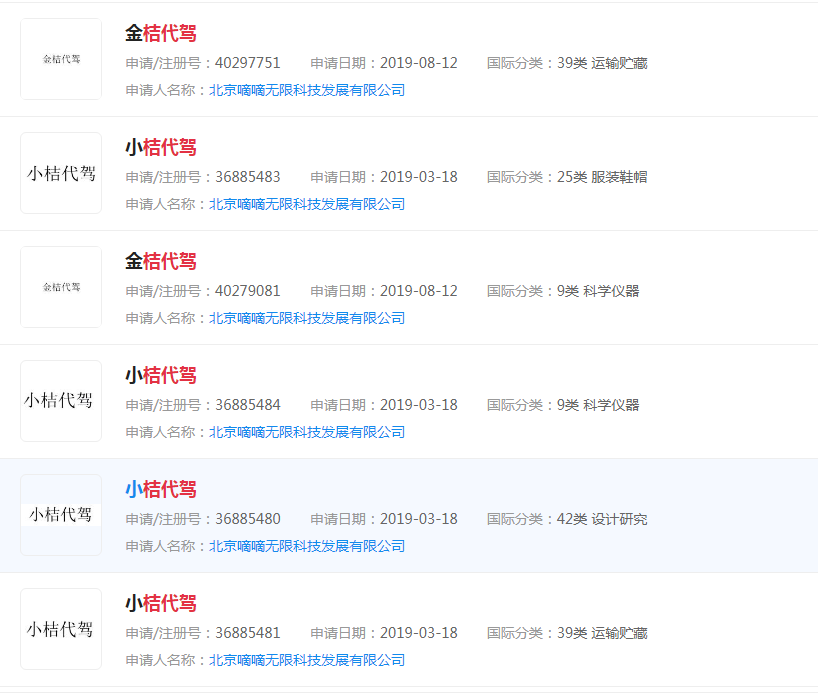The image size is (818, 695).
Task: Click application date 2019-03-18 of entry 36885480
Action: tap(418, 519)
